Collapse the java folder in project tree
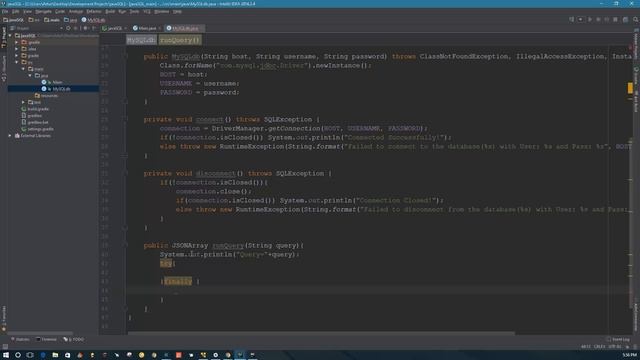 coord(30,76)
